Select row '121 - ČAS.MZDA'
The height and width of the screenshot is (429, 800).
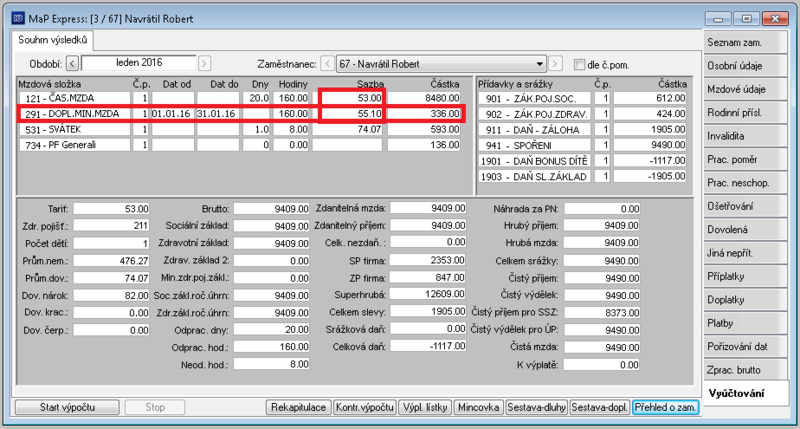pos(240,98)
